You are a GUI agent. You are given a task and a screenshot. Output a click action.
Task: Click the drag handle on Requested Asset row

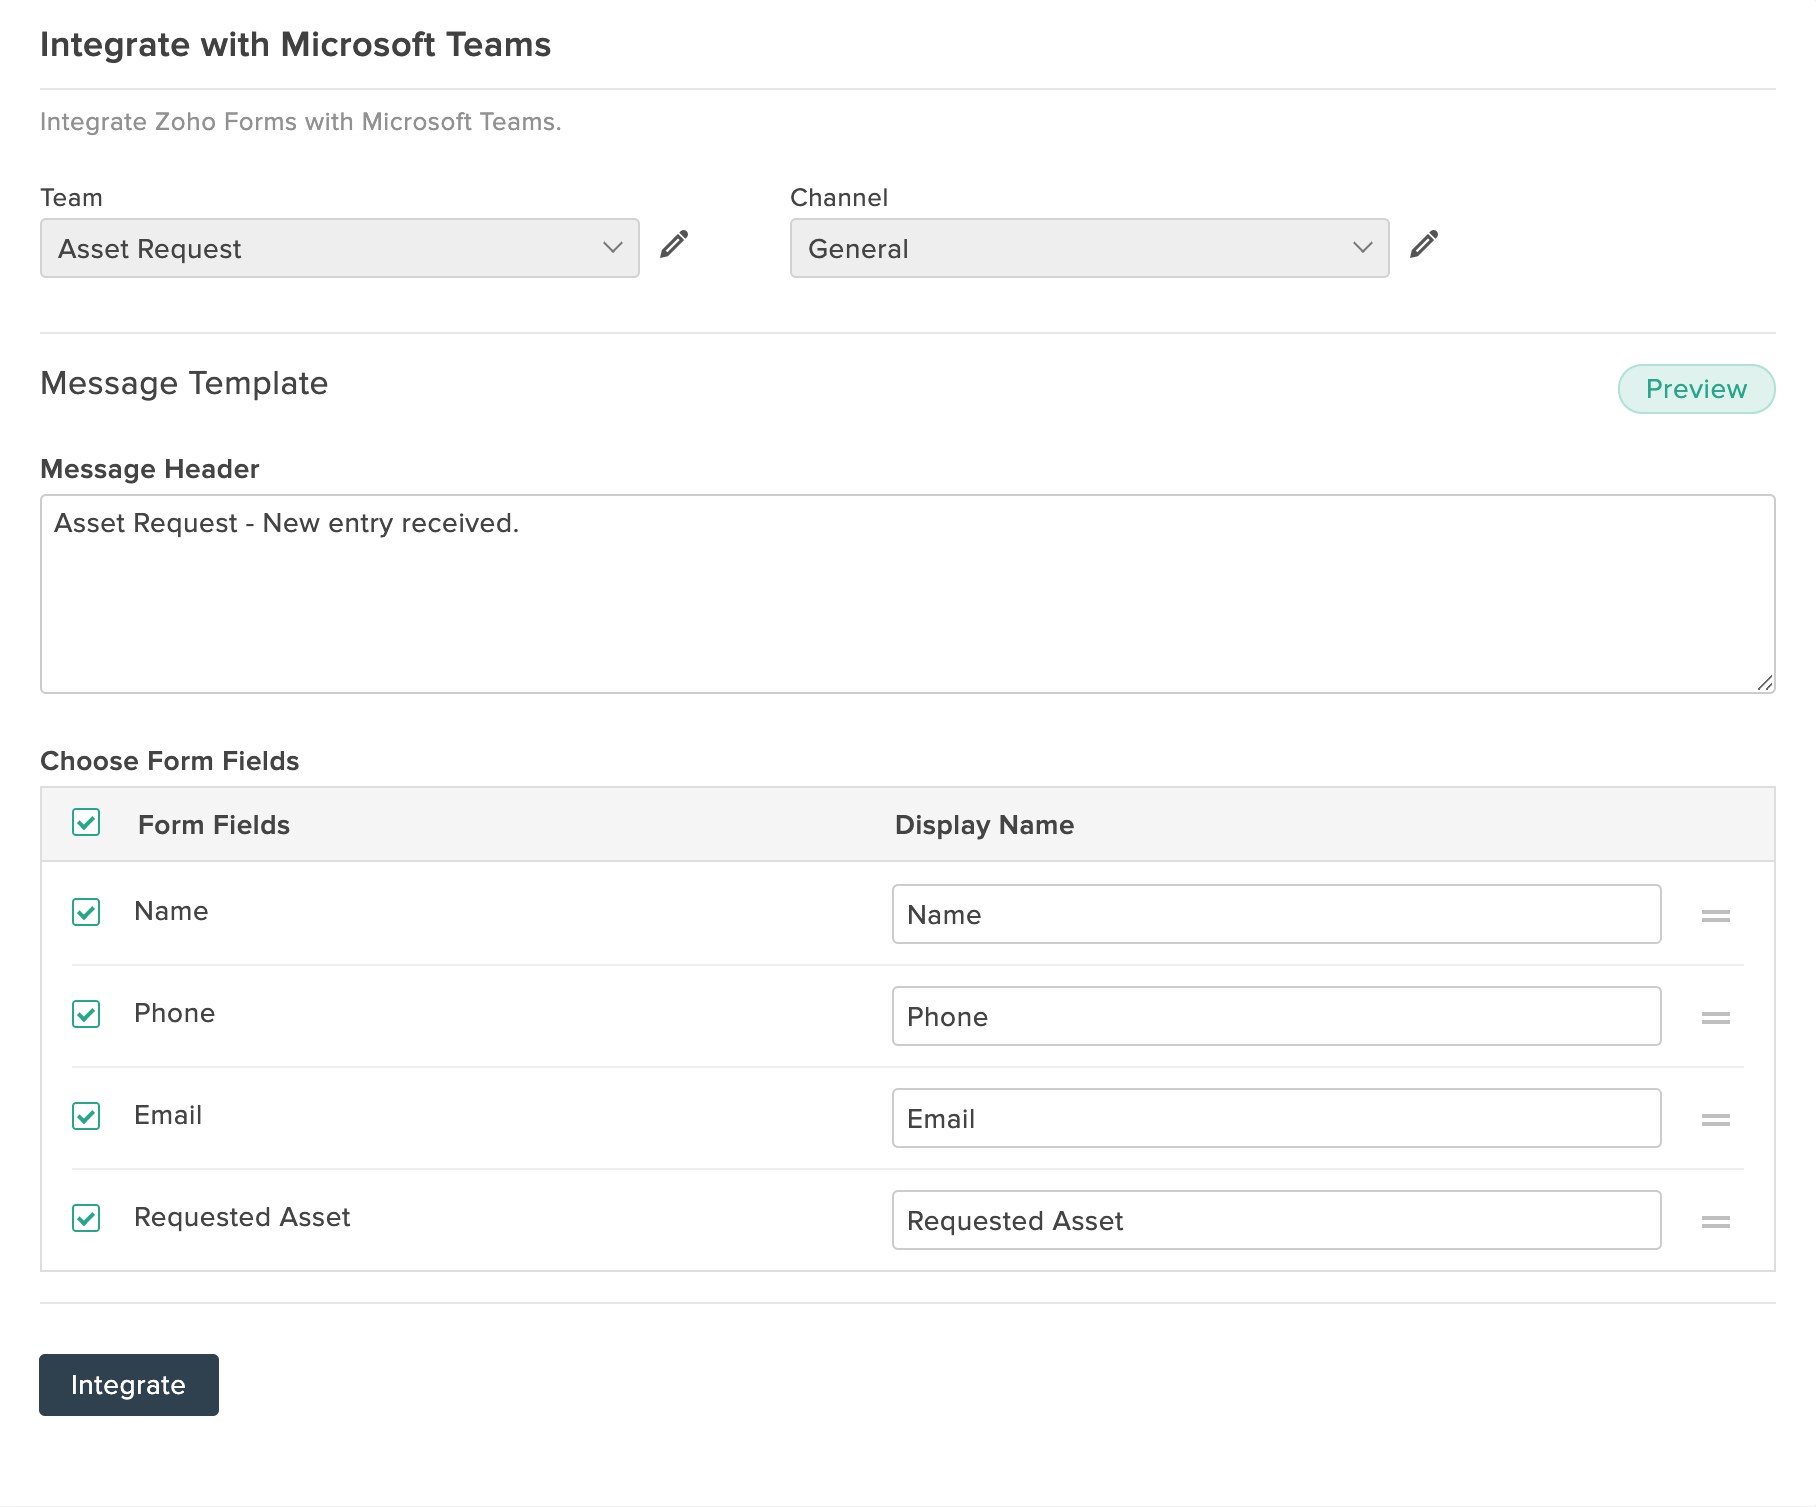[1715, 1221]
